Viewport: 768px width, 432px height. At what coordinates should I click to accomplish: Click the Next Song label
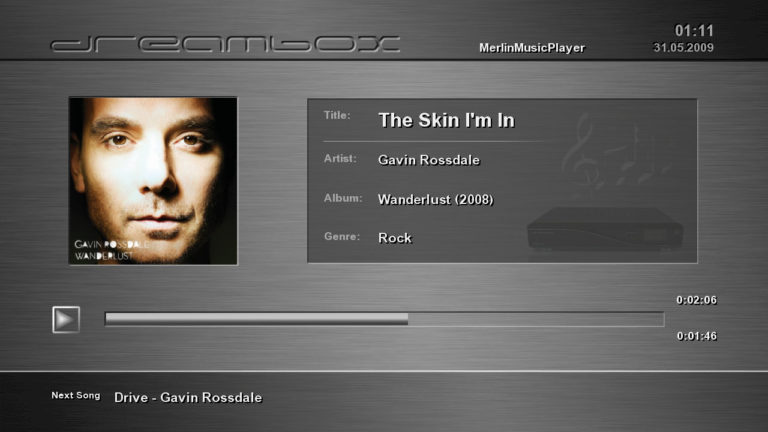point(76,396)
